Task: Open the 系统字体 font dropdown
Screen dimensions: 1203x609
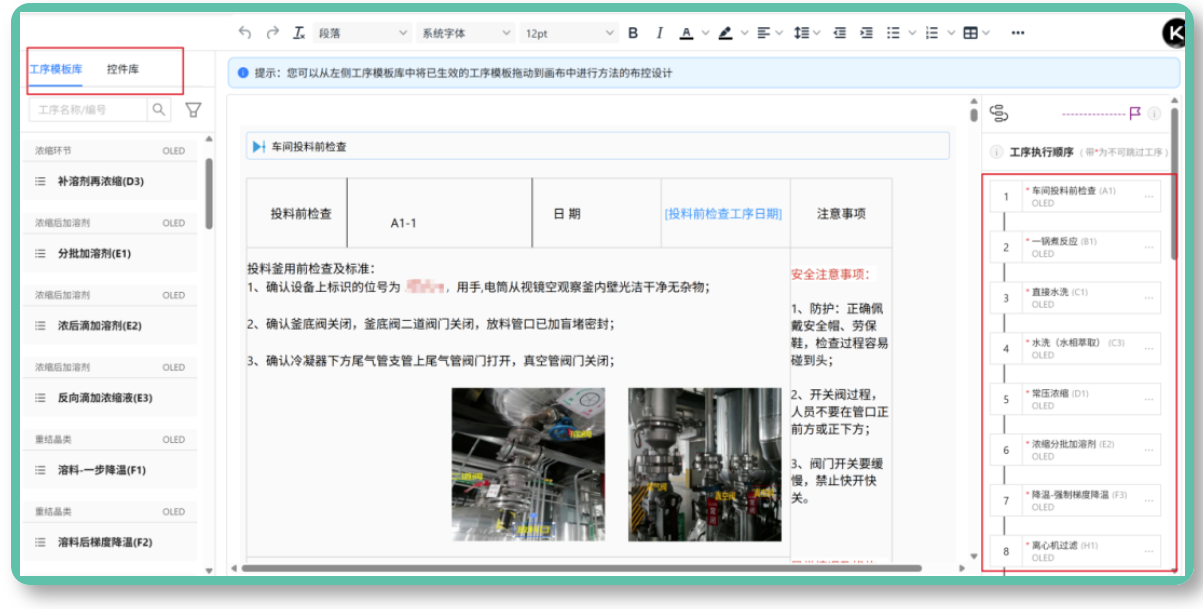Action: [466, 33]
